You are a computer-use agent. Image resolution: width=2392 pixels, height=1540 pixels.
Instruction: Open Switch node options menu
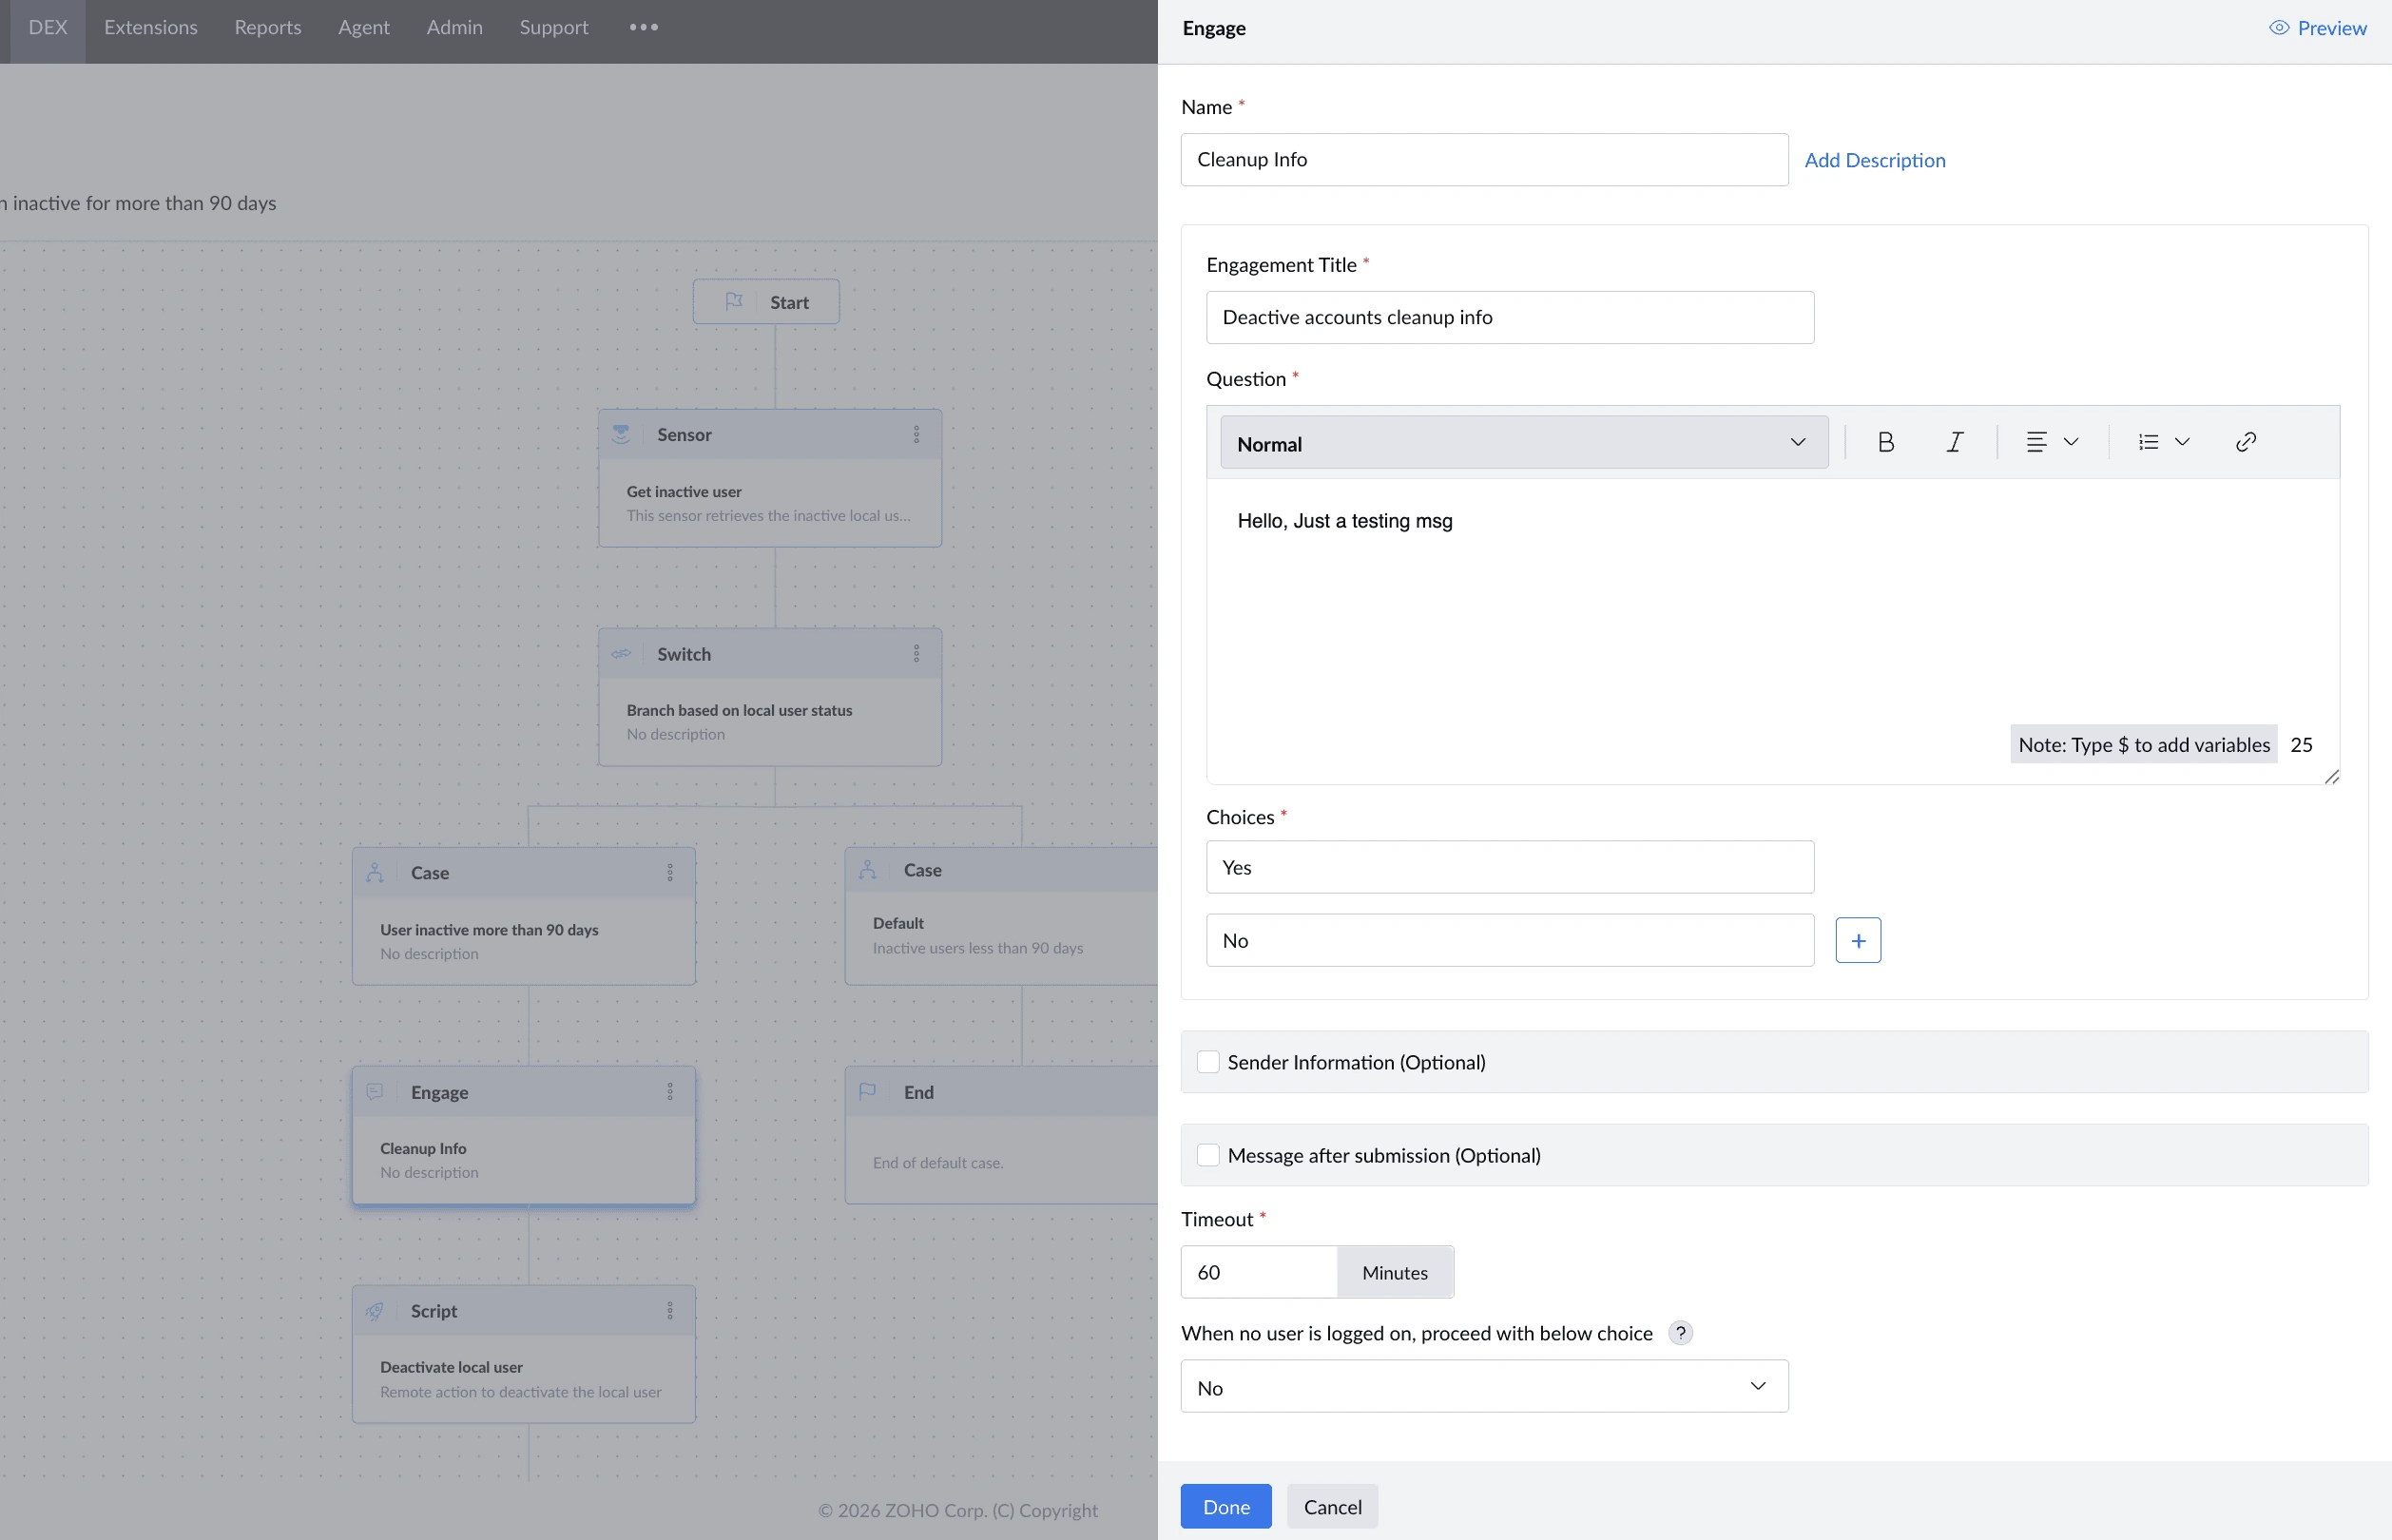click(x=916, y=654)
